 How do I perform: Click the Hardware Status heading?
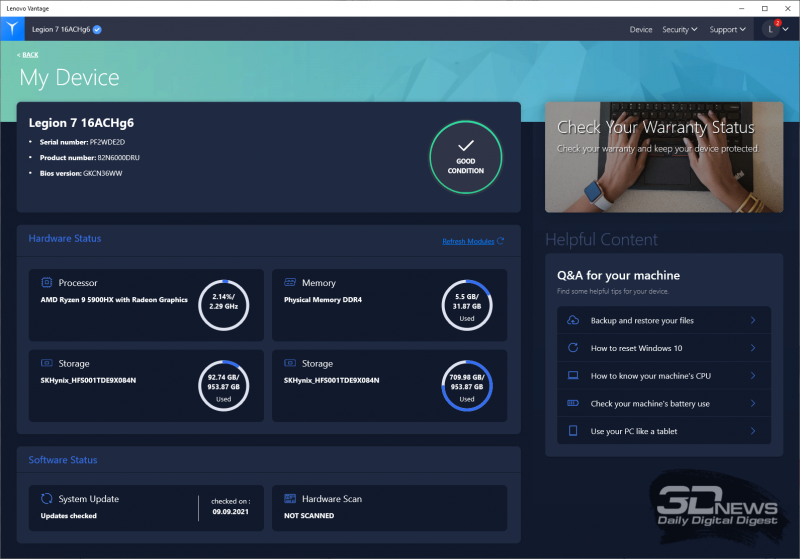pos(65,238)
